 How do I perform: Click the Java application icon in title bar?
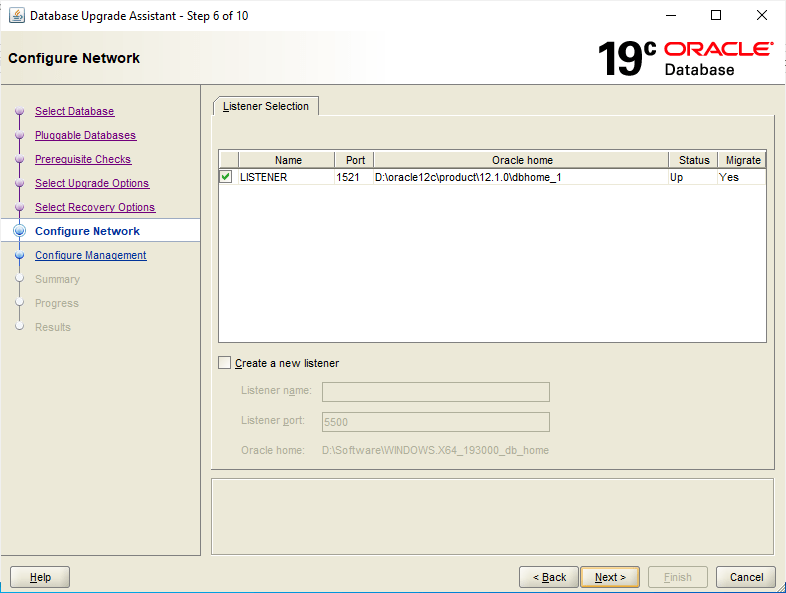pos(17,16)
